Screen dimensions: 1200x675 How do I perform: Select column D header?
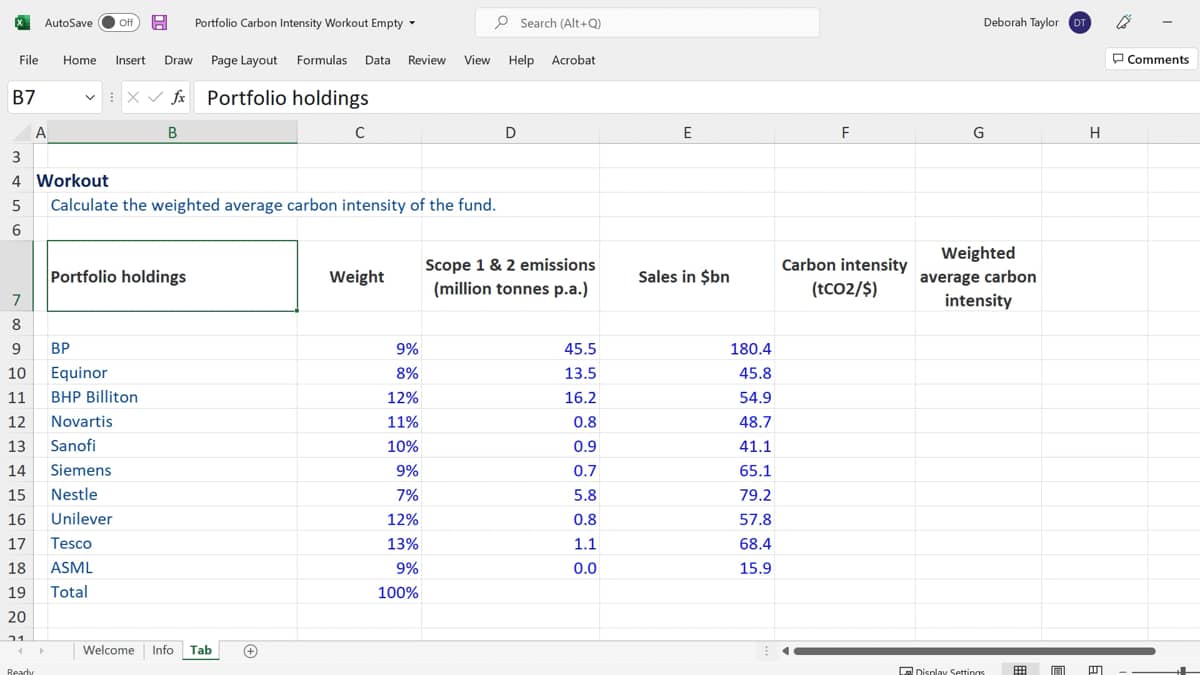[510, 132]
